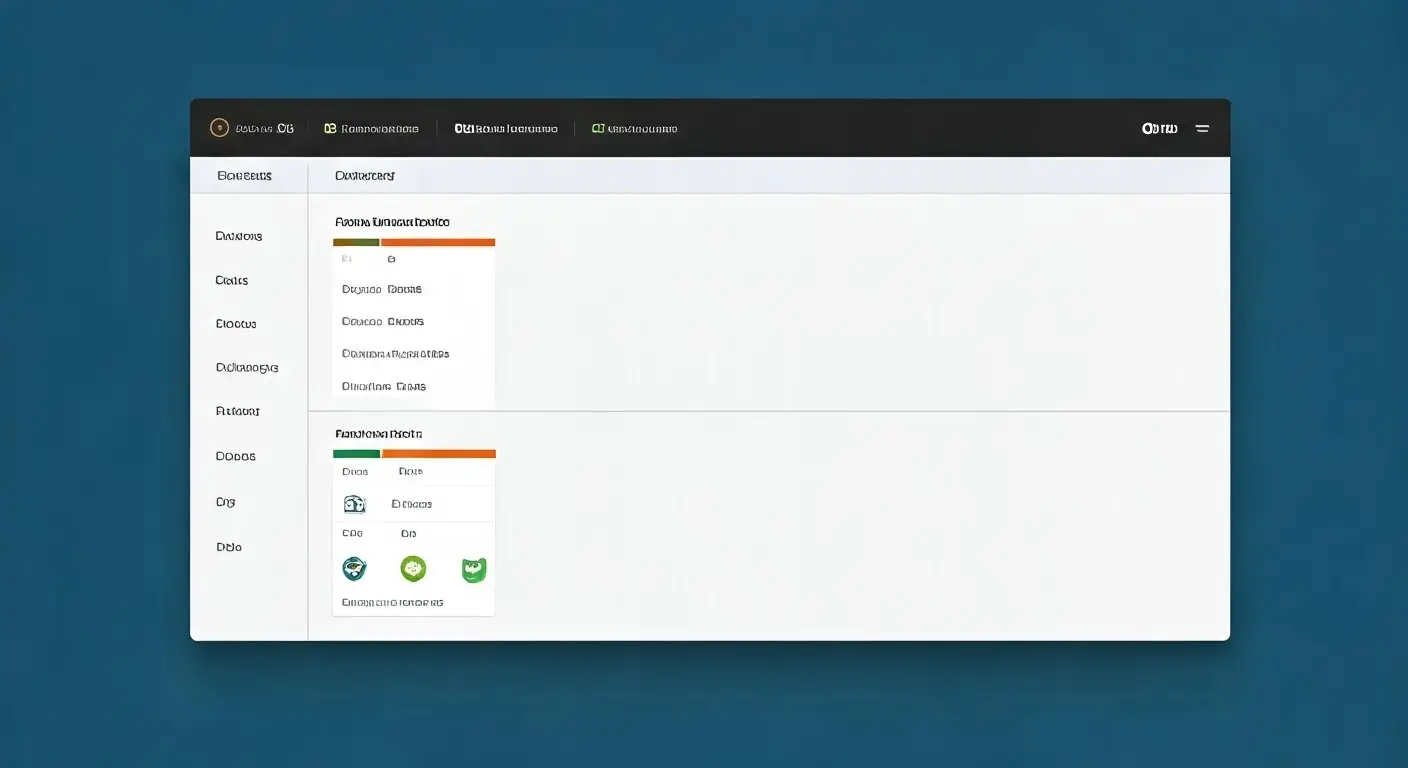Click orange segment of upper card's color bar
Image resolution: width=1408 pixels, height=768 pixels.
click(x=438, y=242)
